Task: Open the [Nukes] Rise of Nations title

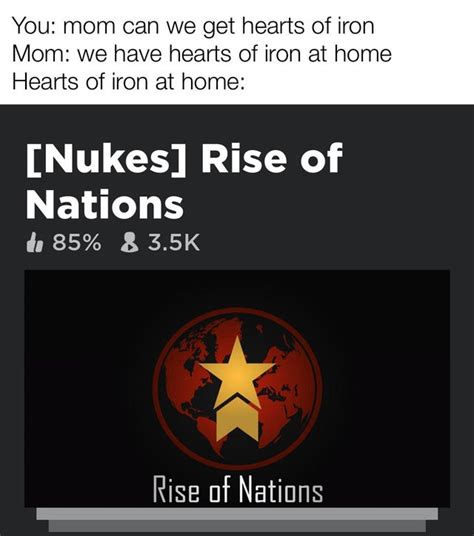Action: (184, 181)
